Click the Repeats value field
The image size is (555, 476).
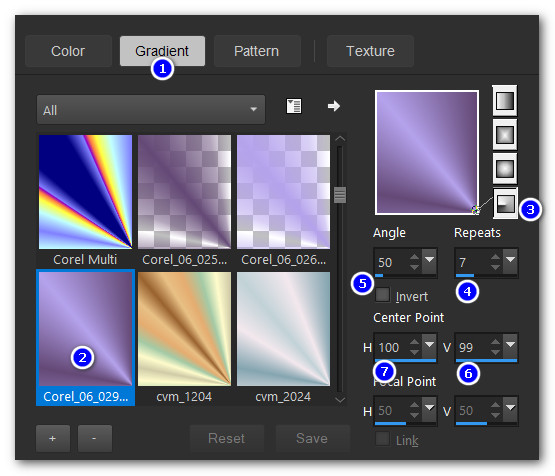[473, 262]
